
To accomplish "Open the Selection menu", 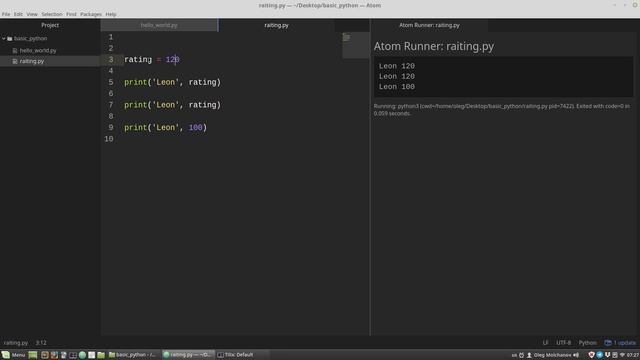I will 52,14.
